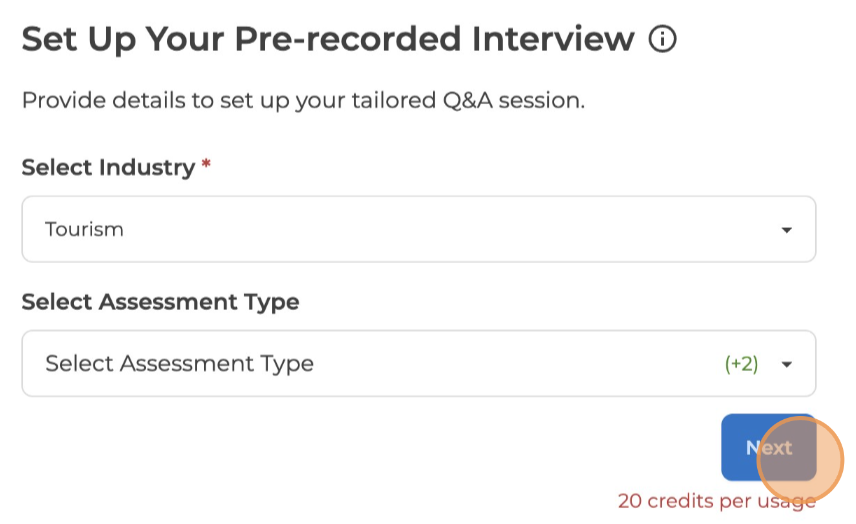The height and width of the screenshot is (524, 856).
Task: Click the Select Assessment Type field label
Action: [160, 301]
